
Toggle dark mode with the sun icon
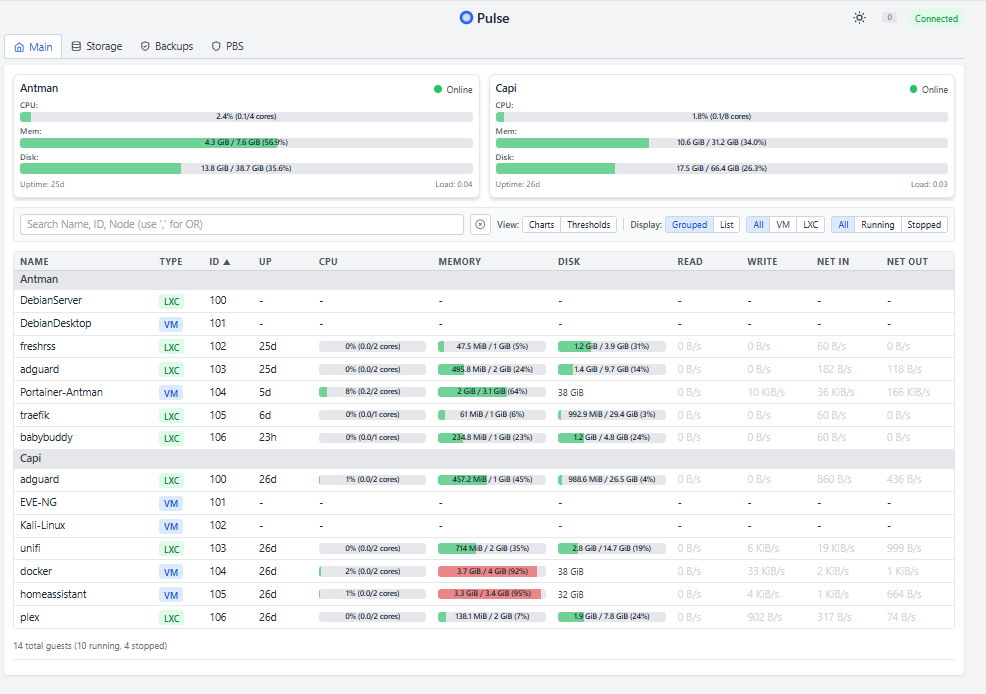tap(859, 17)
